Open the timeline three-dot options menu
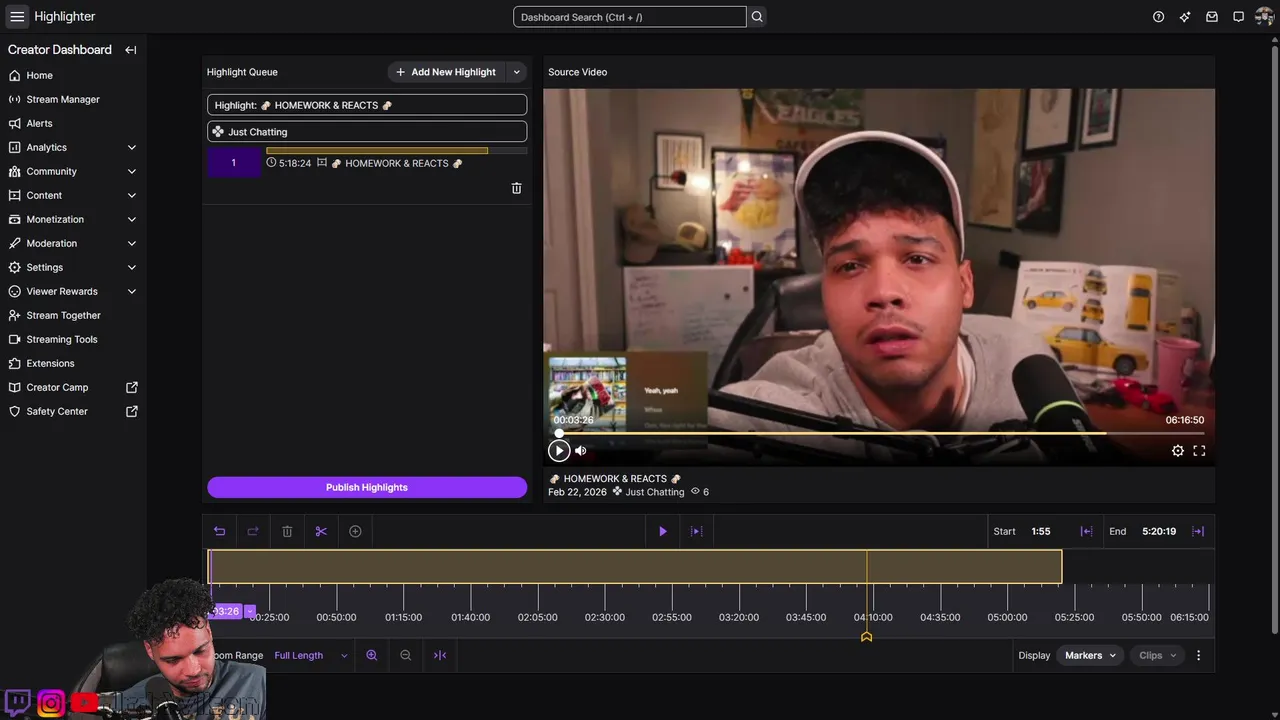The image size is (1280, 720). (x=1198, y=655)
